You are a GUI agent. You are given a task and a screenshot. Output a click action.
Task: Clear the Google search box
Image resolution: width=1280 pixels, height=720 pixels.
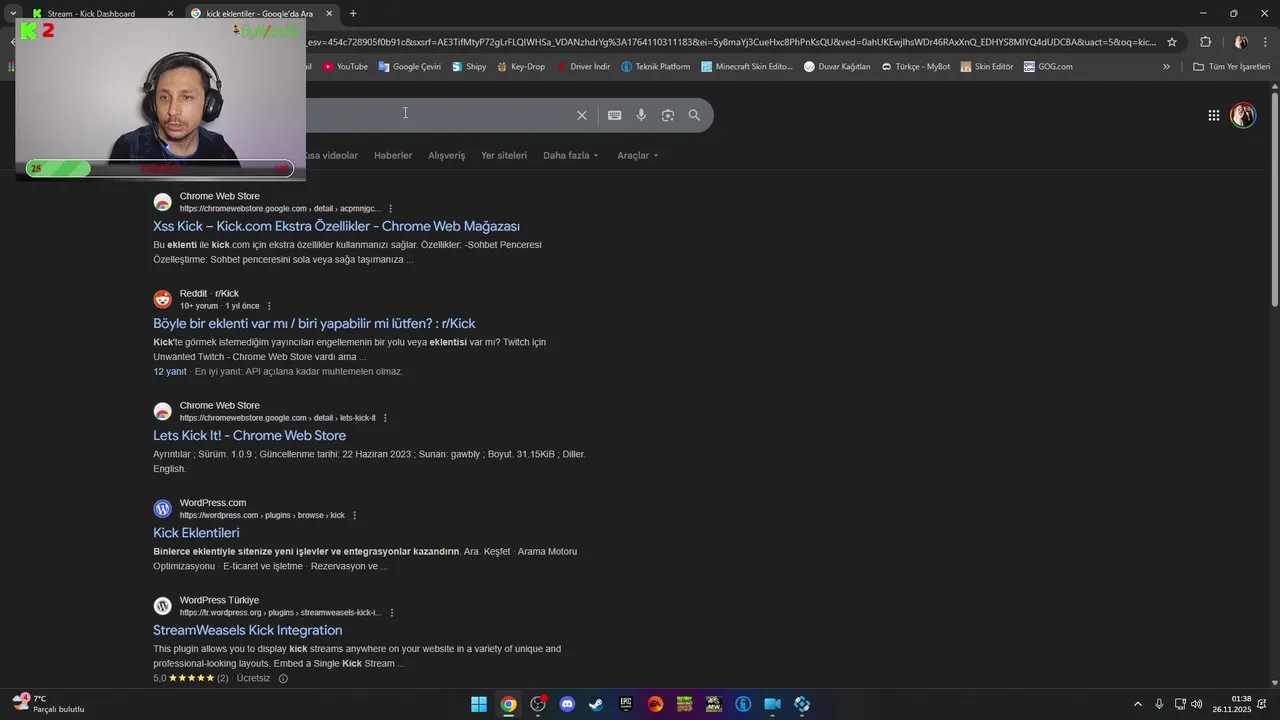(581, 115)
